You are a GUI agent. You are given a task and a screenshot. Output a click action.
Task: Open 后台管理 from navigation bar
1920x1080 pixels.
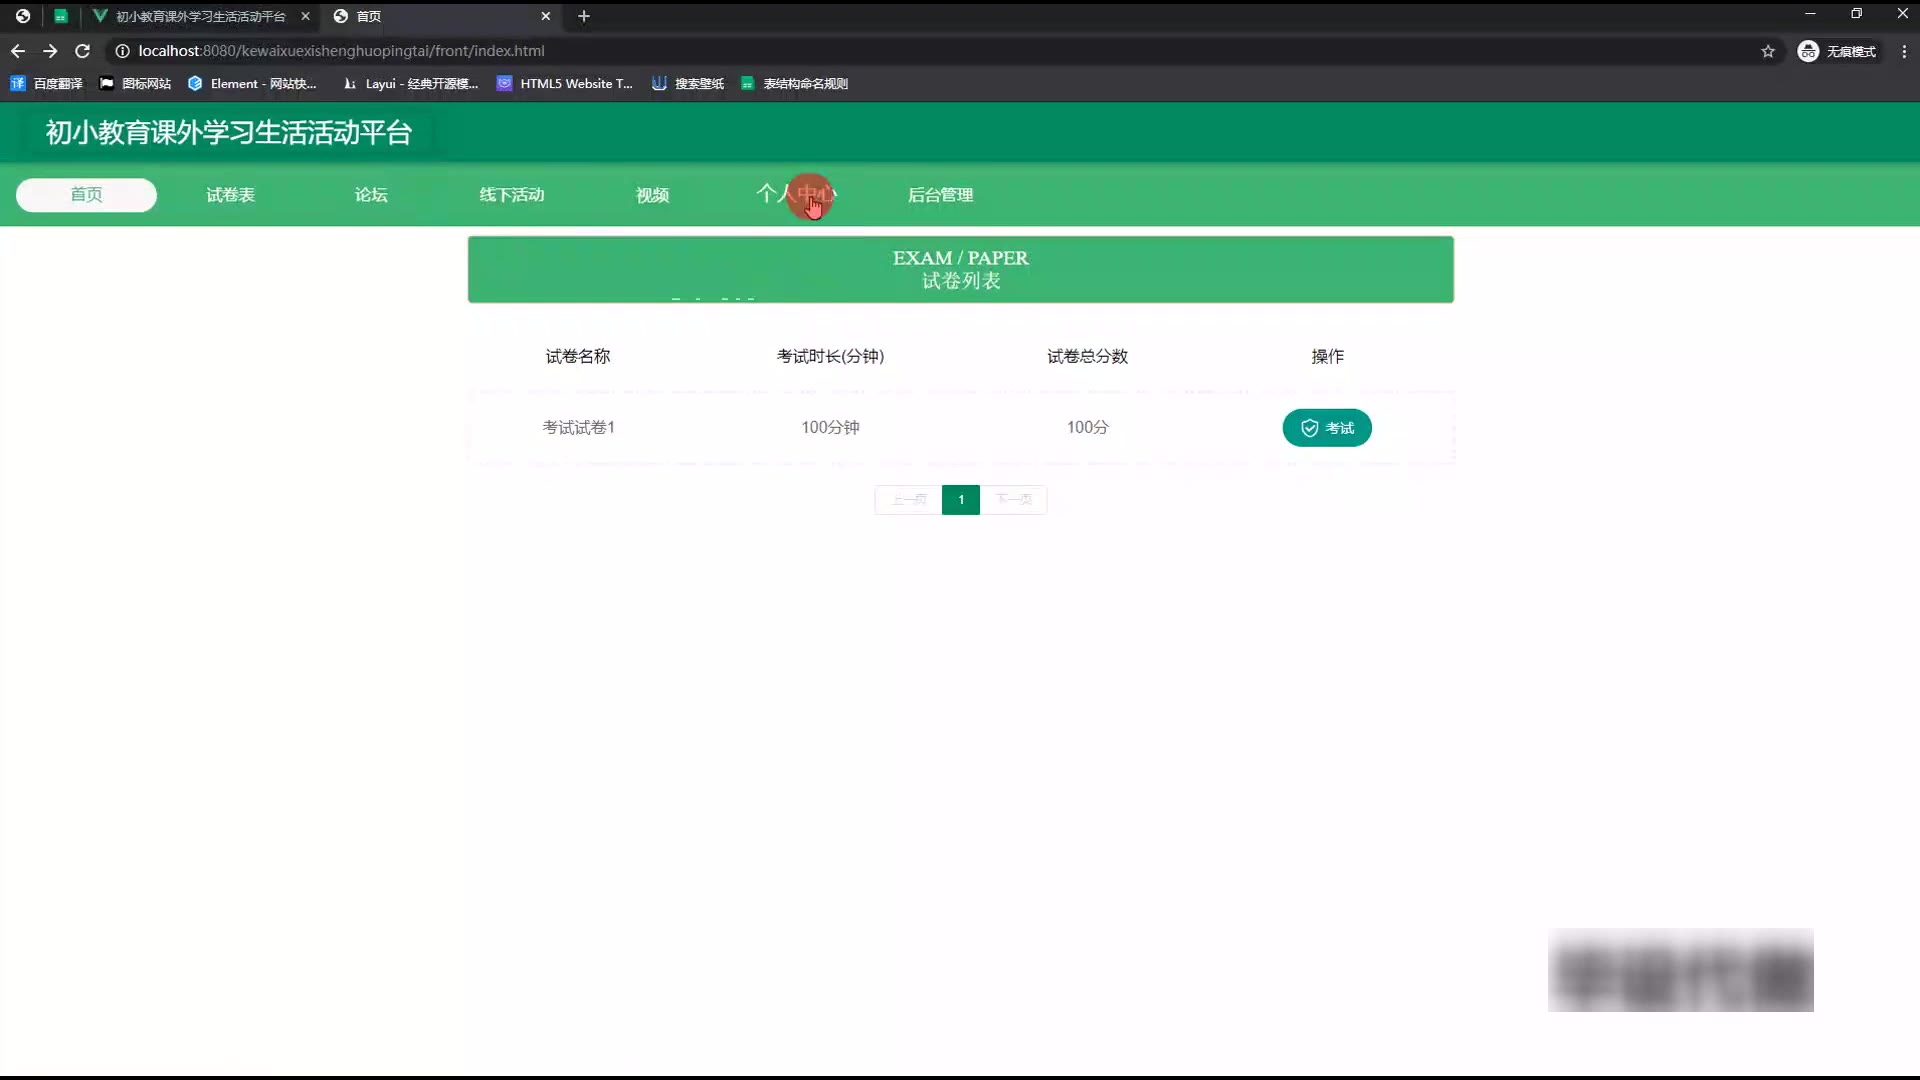(940, 195)
